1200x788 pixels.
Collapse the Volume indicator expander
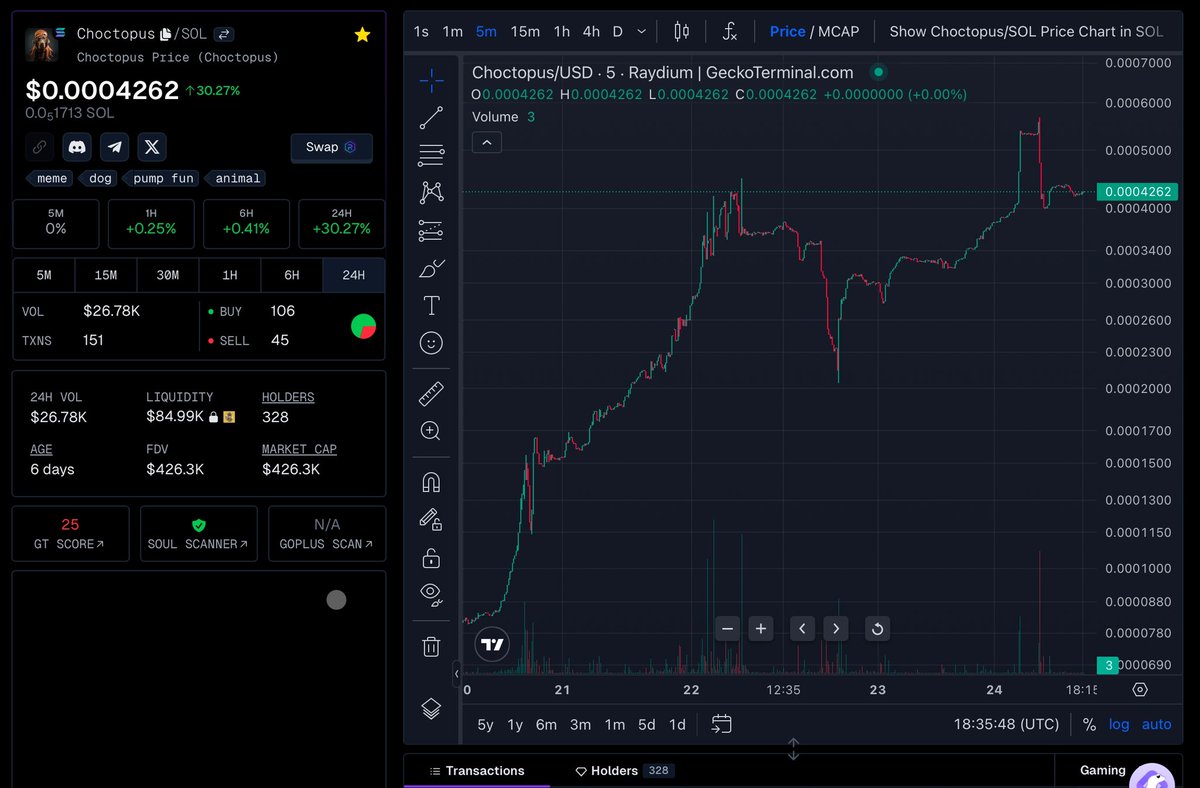[x=486, y=142]
